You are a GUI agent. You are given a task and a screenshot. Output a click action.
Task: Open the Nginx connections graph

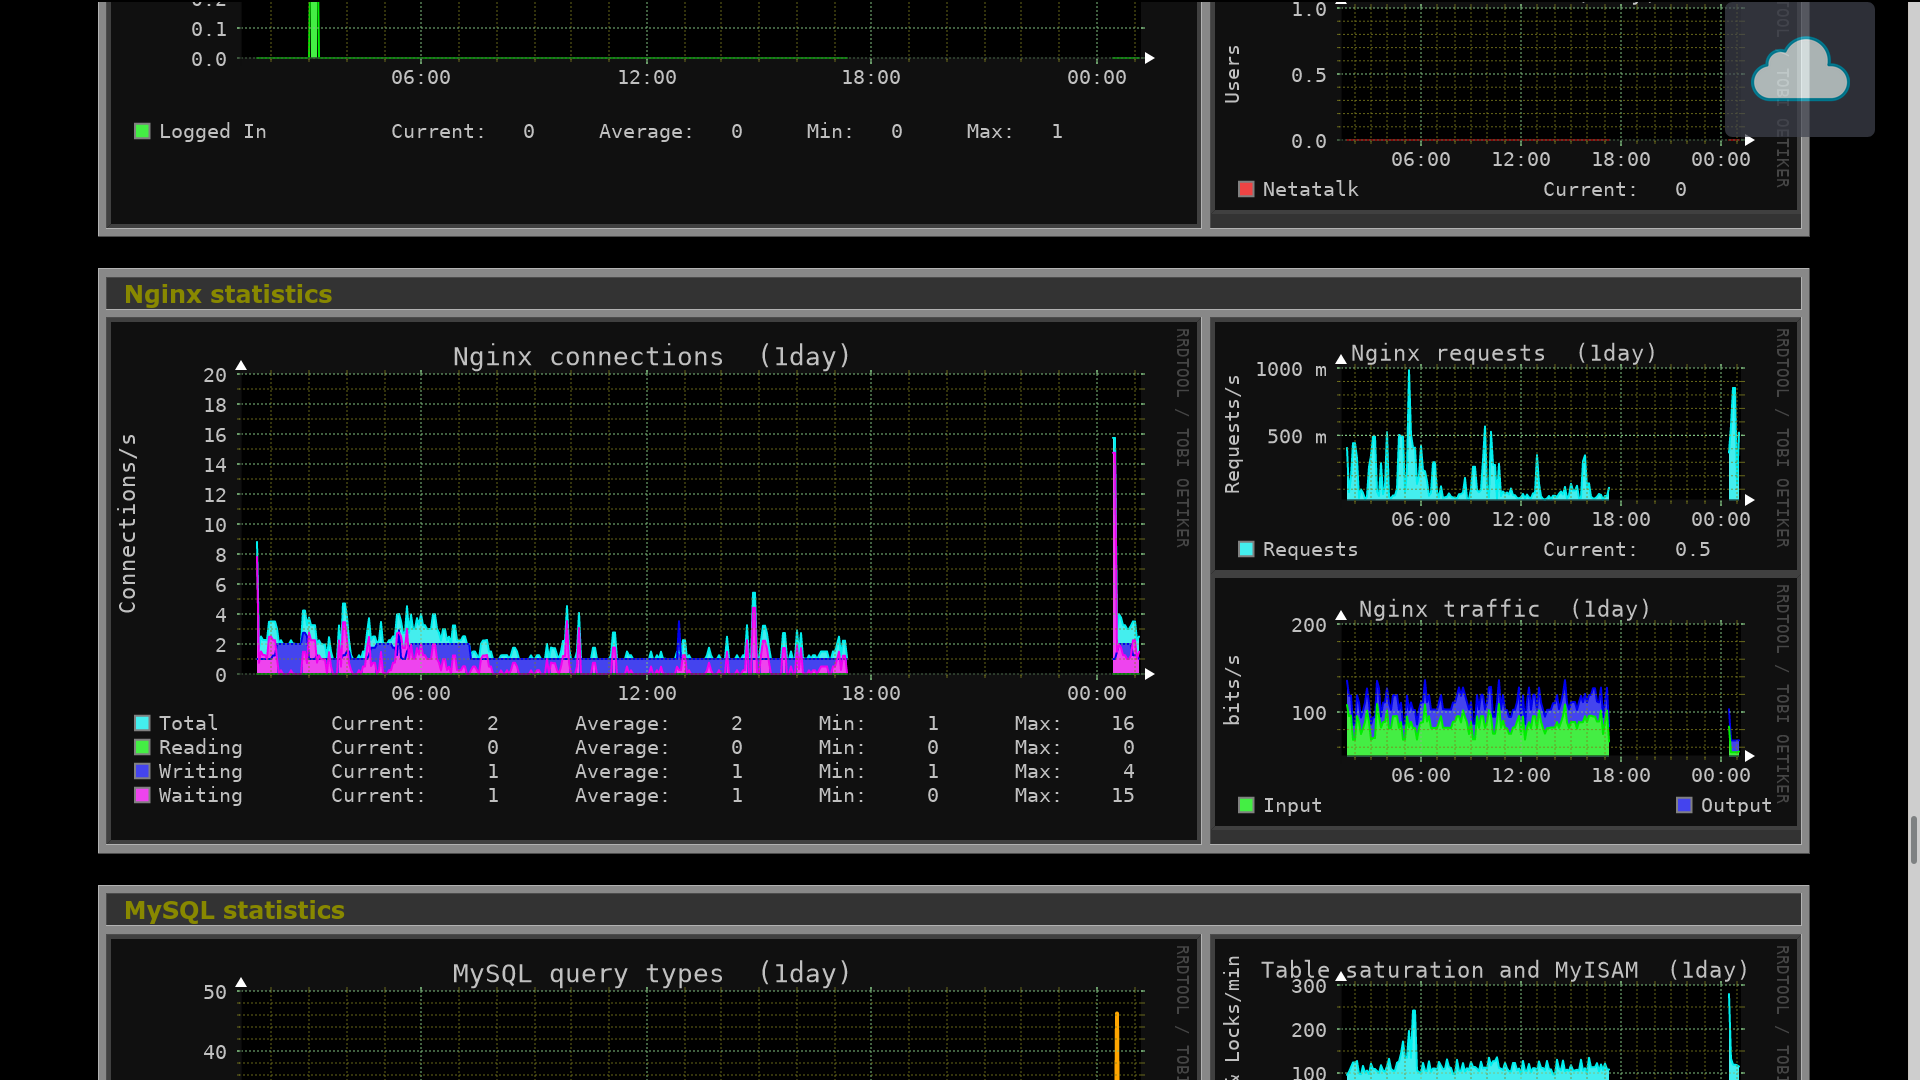[652, 520]
